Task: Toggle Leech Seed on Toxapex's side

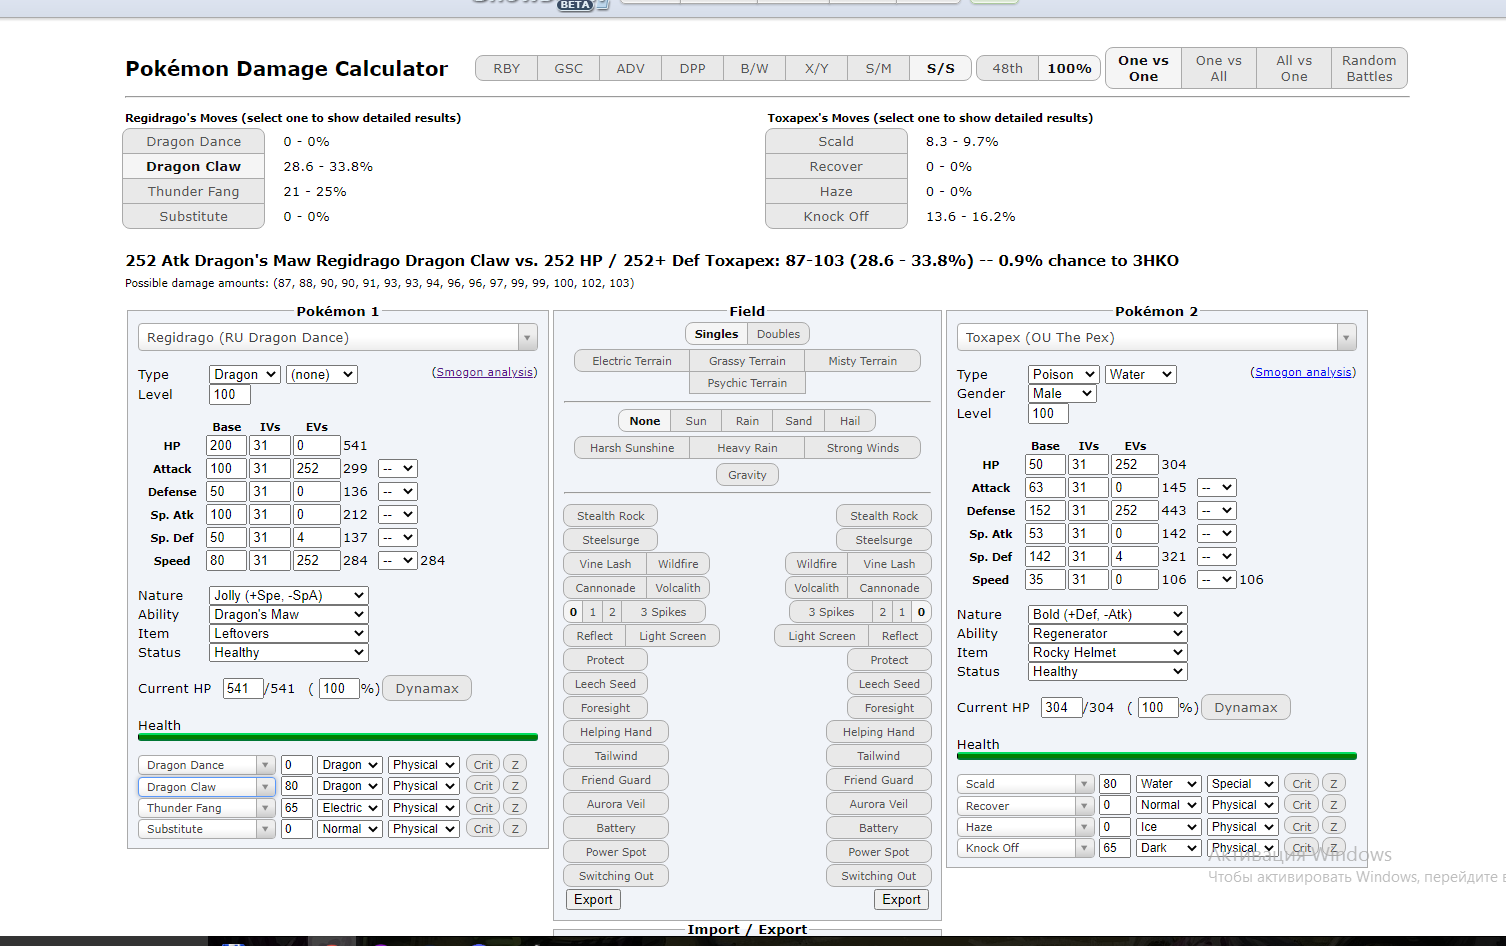Action: [889, 684]
